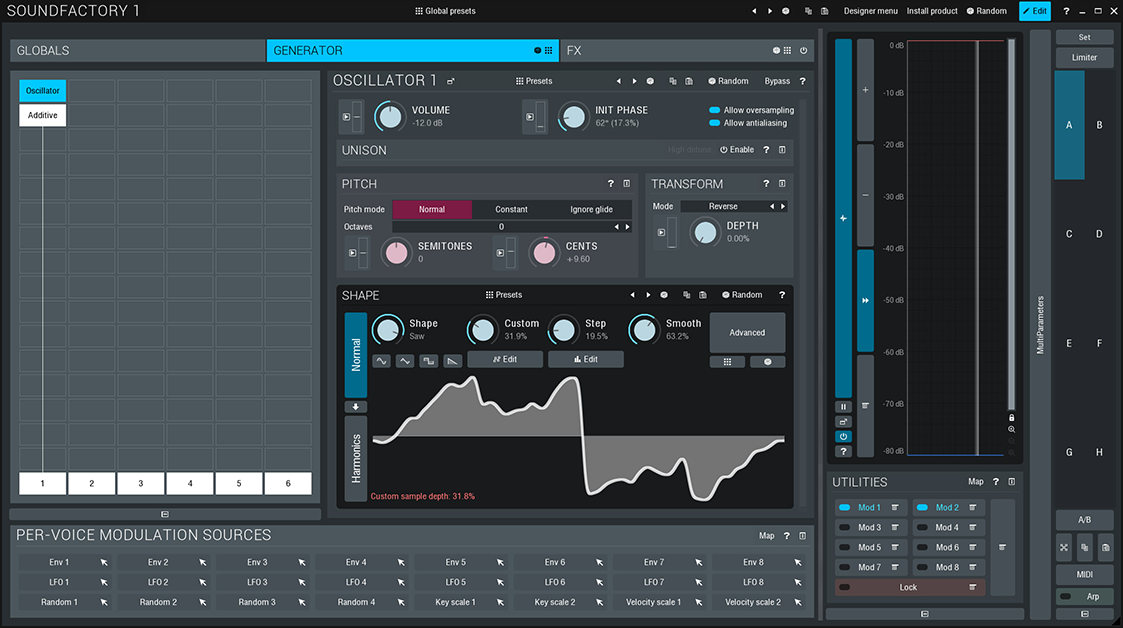Click the Edit button under Custom

[x=505, y=359]
